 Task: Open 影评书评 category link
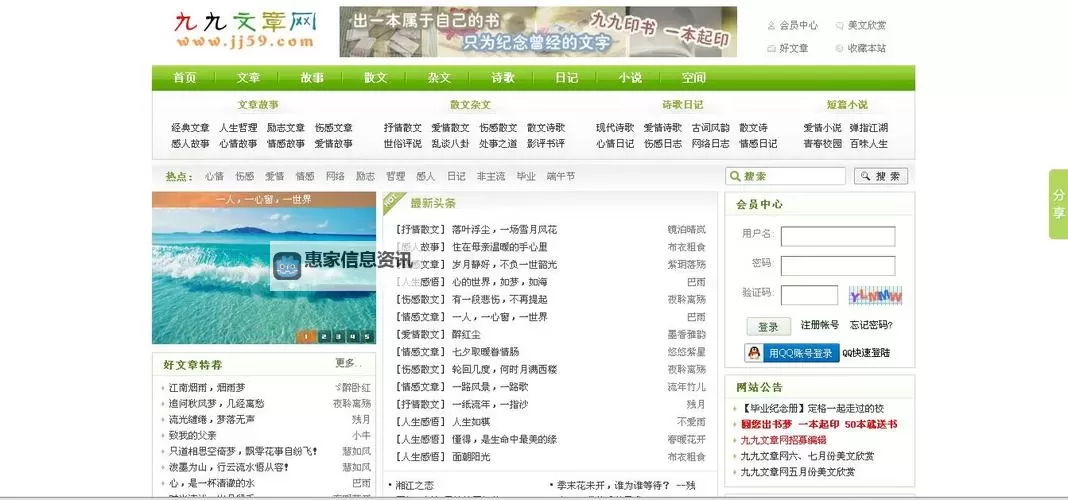(x=546, y=144)
